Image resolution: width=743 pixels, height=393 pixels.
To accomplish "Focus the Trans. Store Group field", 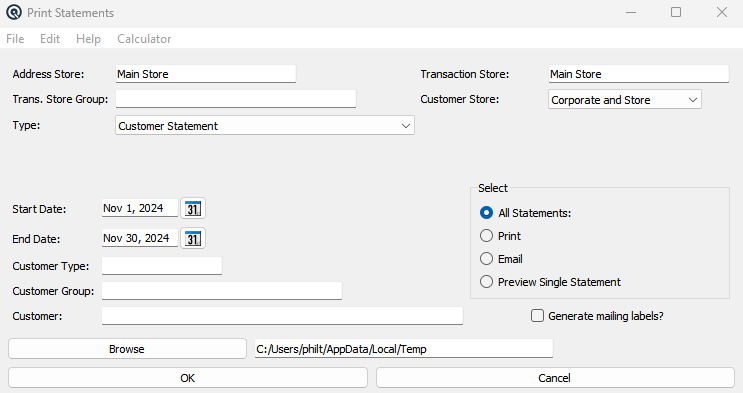I will click(236, 99).
